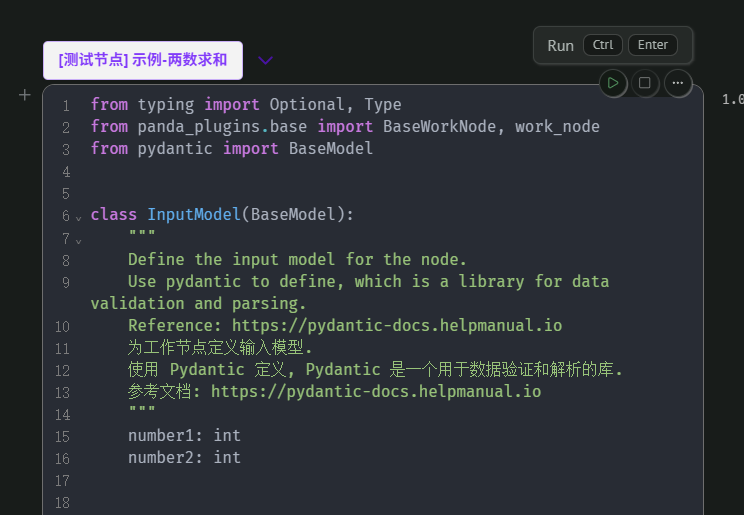Viewport: 744px width, 515px height.
Task: Click the '使用 Pydantic 定义' comment on line 12
Action: (x=206, y=370)
